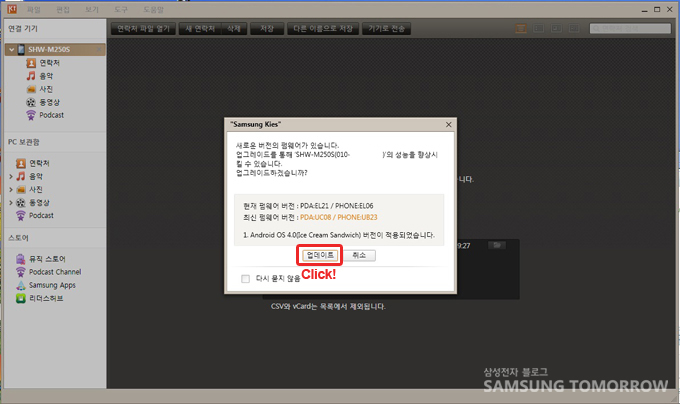The height and width of the screenshot is (404, 680).
Task: Open the 보기 (View) menu
Action: [x=92, y=10]
